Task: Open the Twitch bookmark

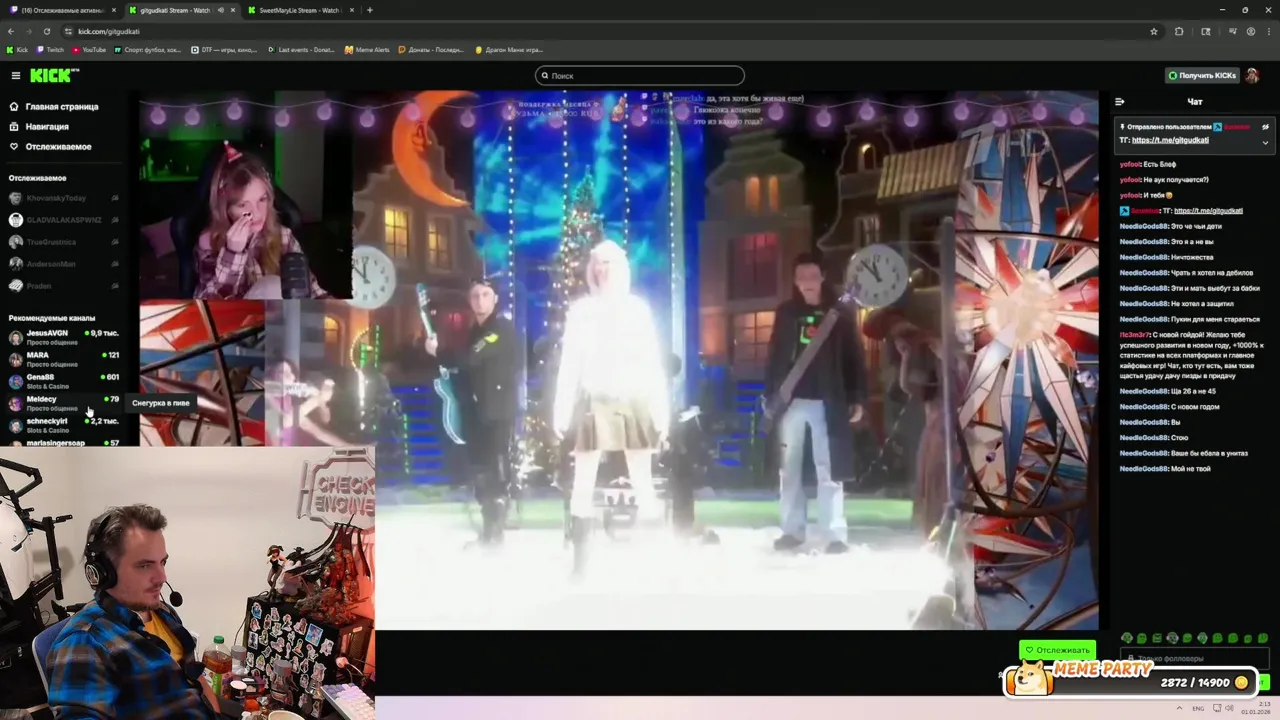Action: (x=50, y=49)
